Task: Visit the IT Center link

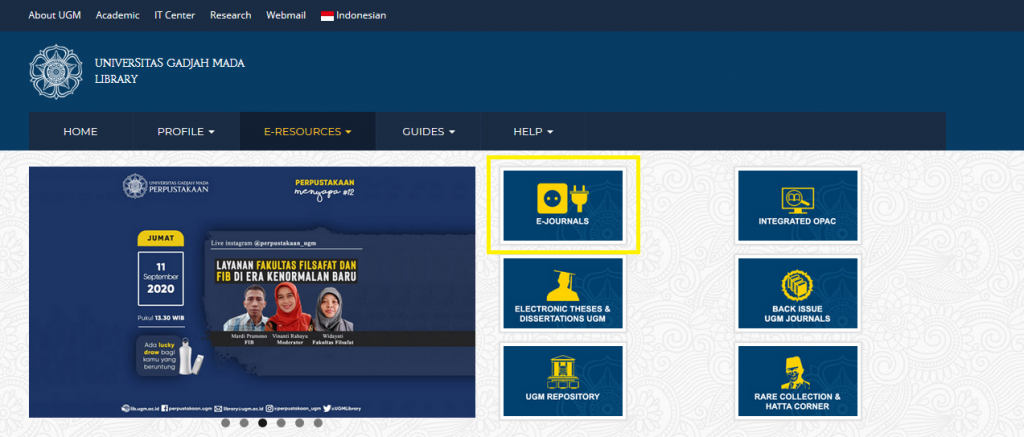Action: point(174,15)
